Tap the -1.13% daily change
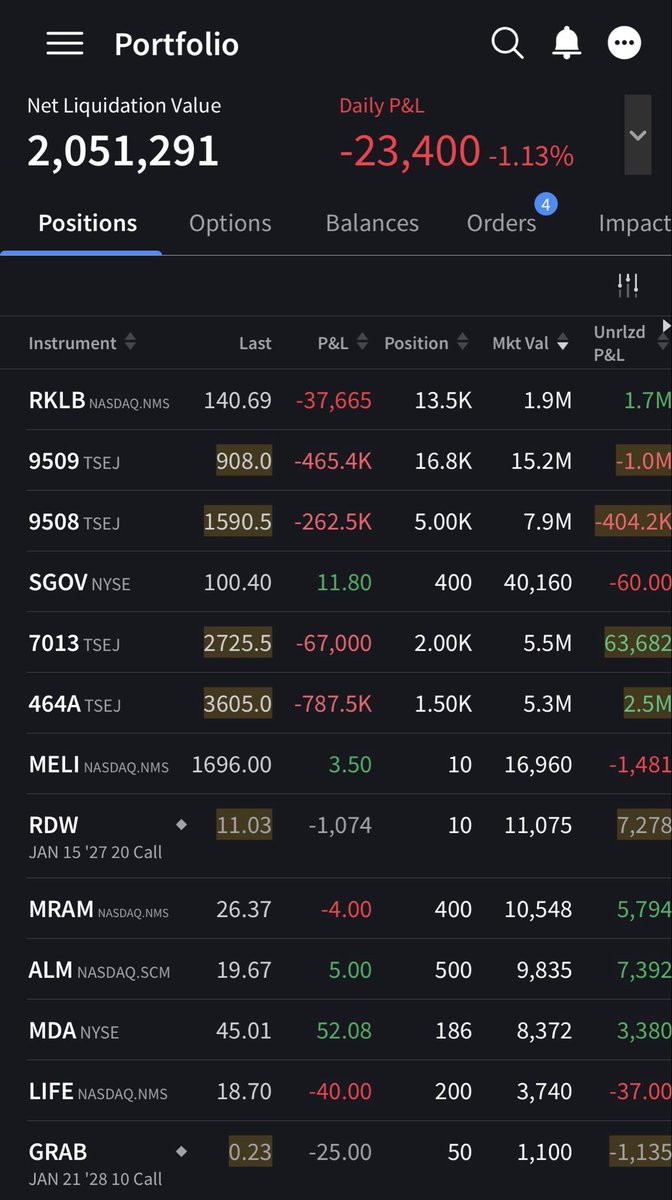 pyautogui.click(x=531, y=156)
